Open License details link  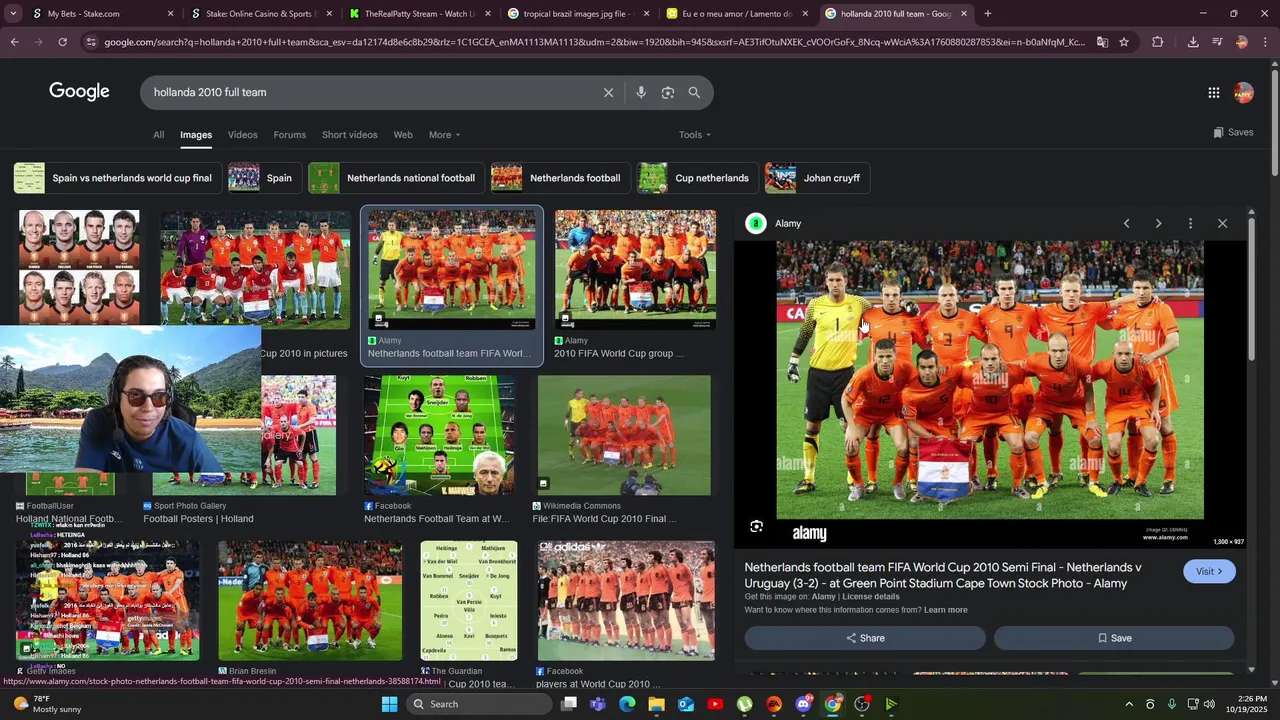[870, 597]
